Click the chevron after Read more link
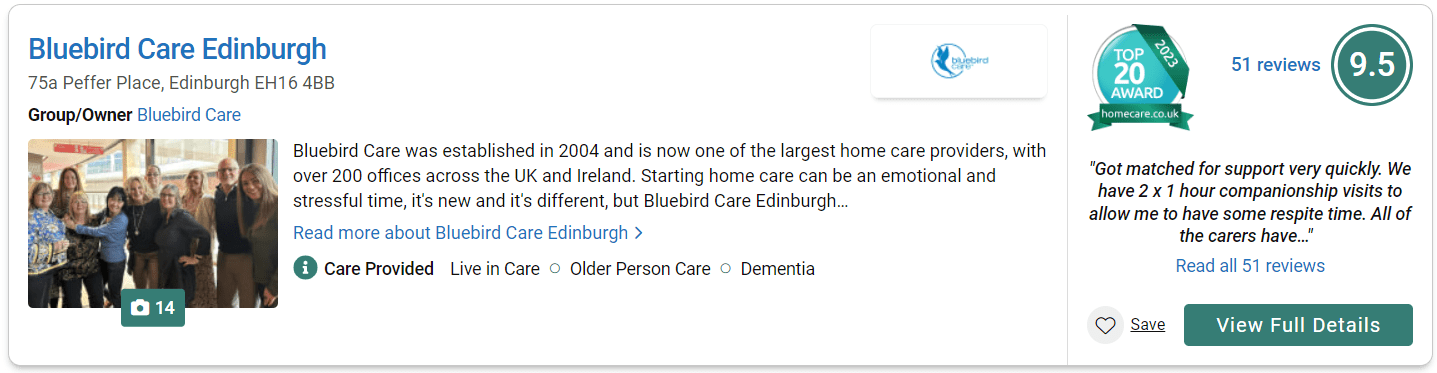Viewport: 1437px width, 373px height. click(x=639, y=233)
